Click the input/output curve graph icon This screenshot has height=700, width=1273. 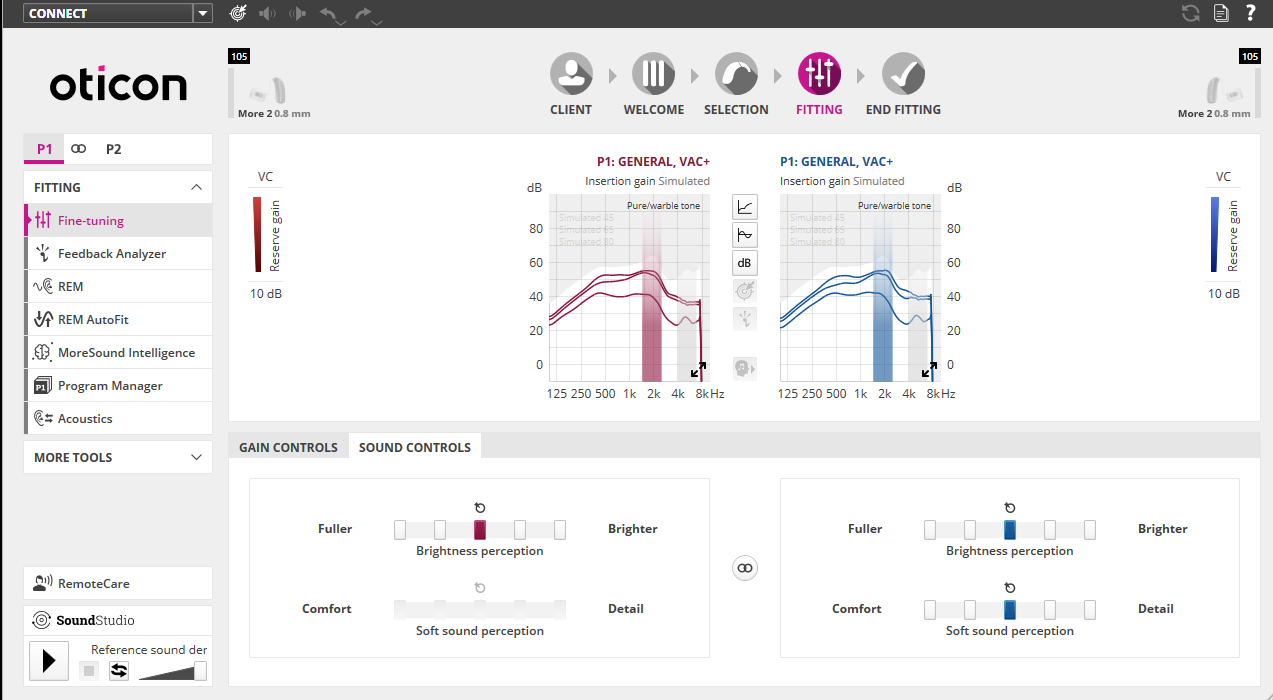(x=745, y=207)
